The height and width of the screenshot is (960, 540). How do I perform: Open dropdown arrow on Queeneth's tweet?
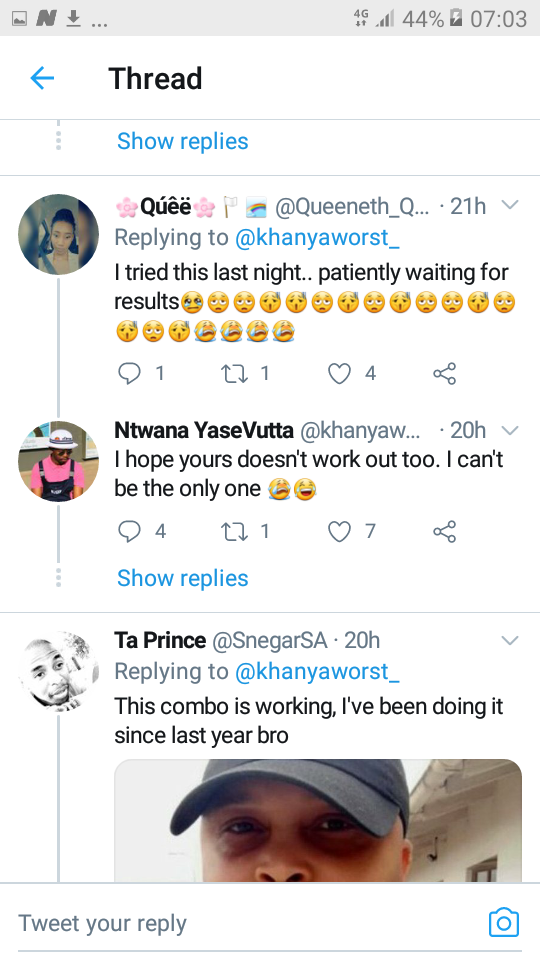[509, 206]
